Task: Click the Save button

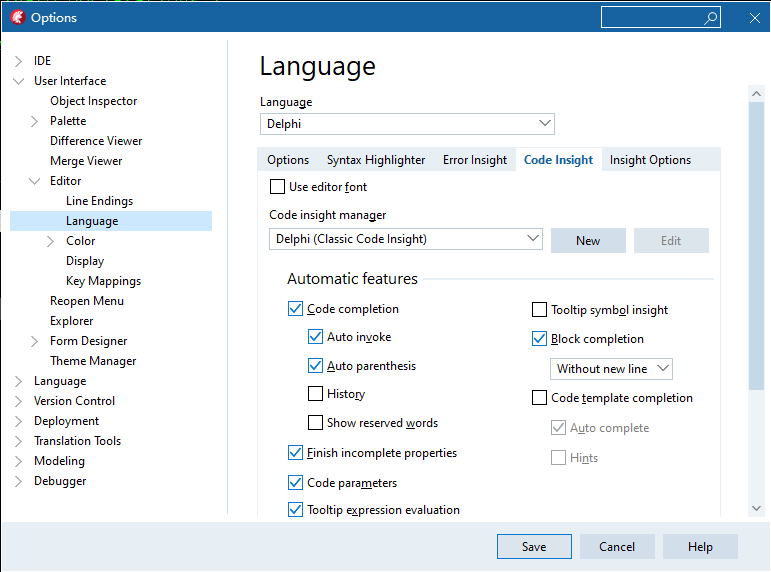Action: coord(534,546)
